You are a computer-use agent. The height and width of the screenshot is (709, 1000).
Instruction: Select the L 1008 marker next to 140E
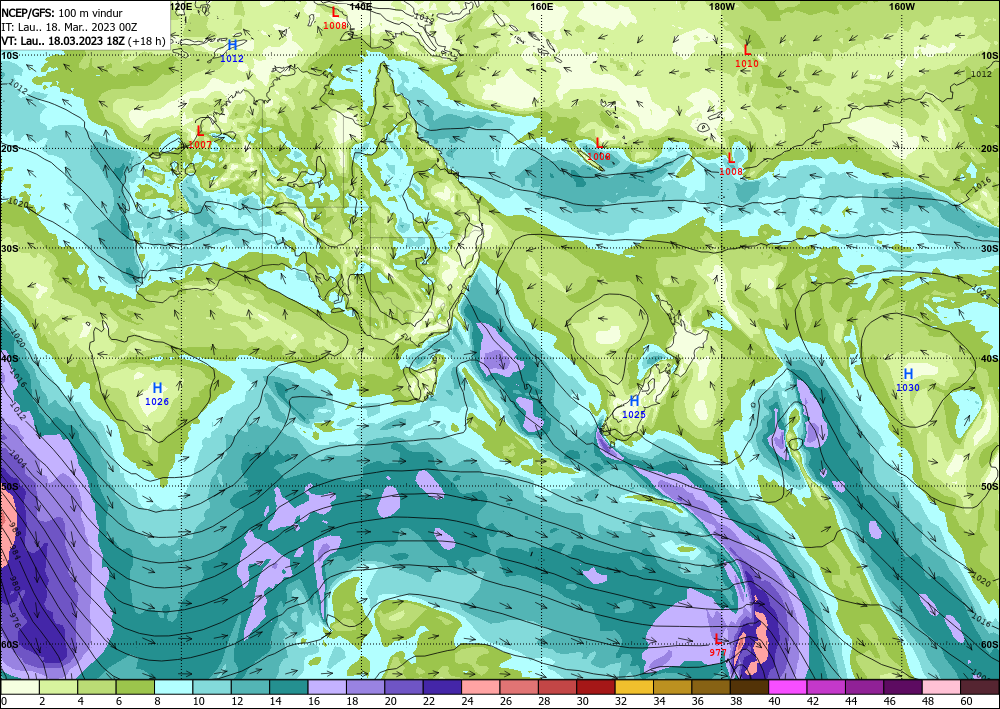coord(335,18)
